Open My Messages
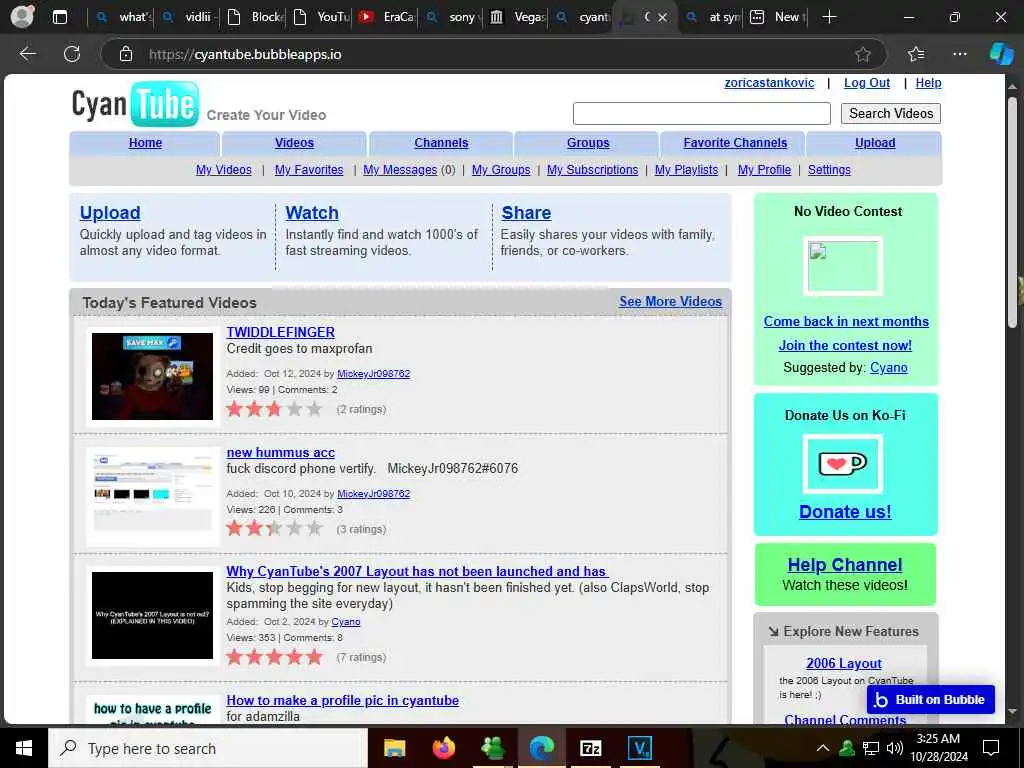The height and width of the screenshot is (768, 1024). click(400, 170)
